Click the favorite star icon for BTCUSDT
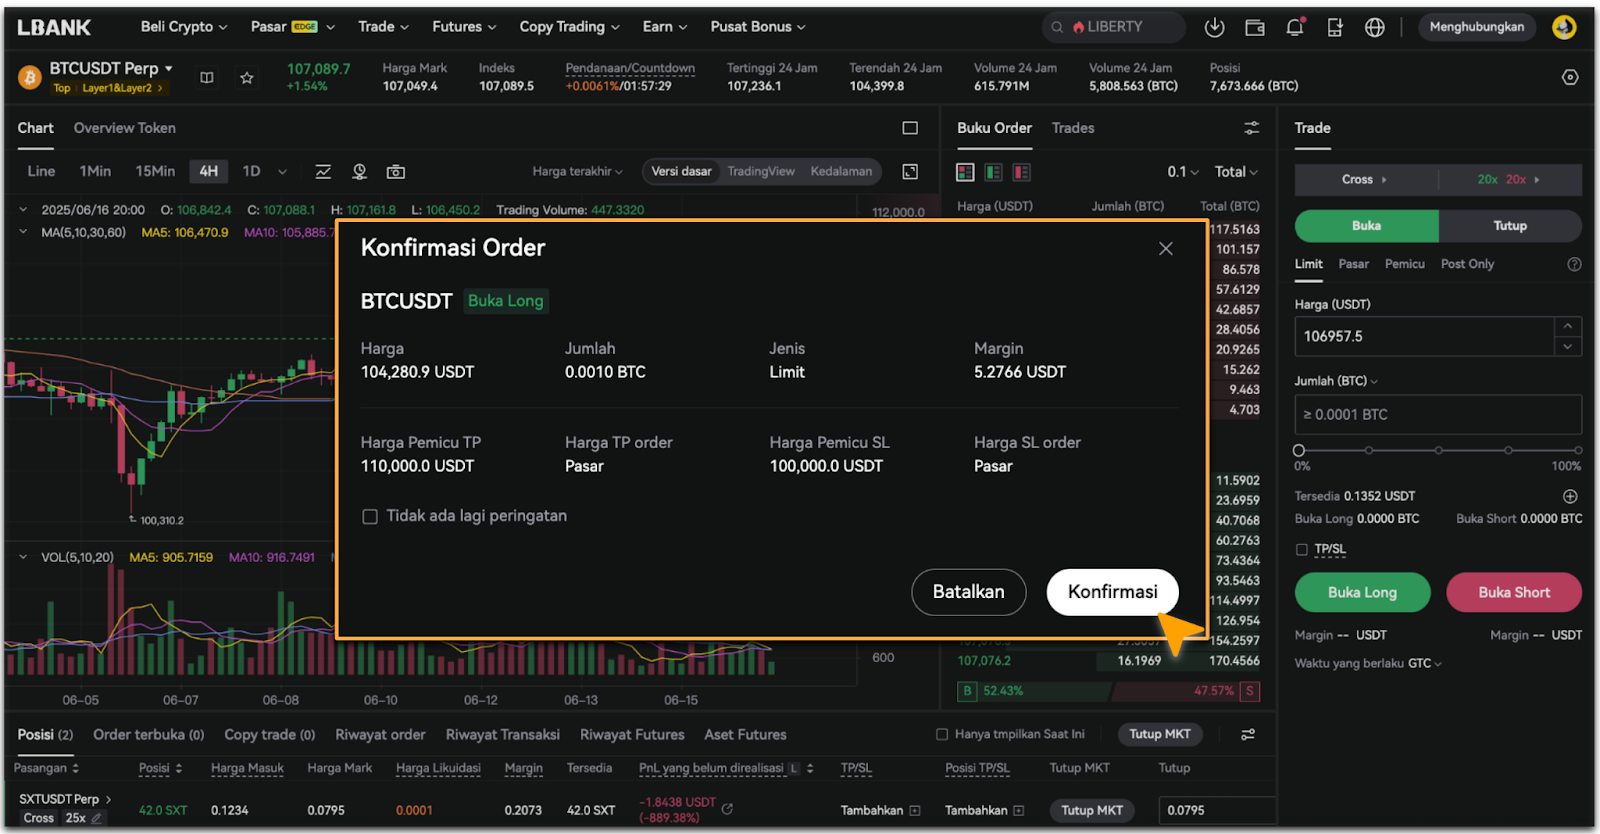1600x834 pixels. tap(246, 78)
